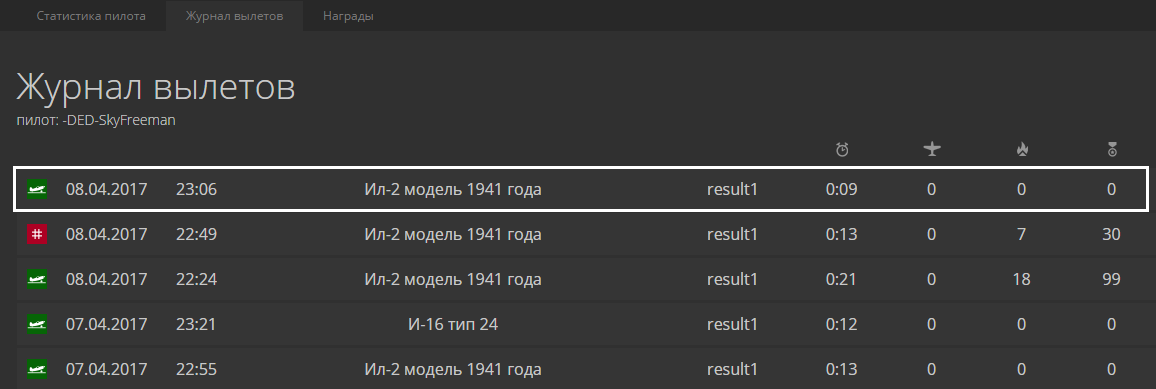Click pilot name -DED-SkyFreeman
This screenshot has height=389, width=1156.
coord(119,120)
